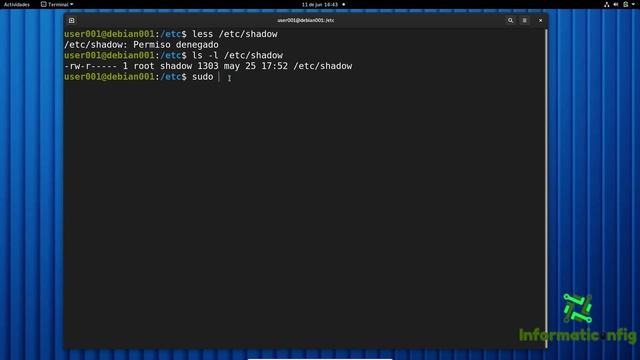Click the 'sudo' command being typed
Viewport: 640px width, 360px height.
202,77
